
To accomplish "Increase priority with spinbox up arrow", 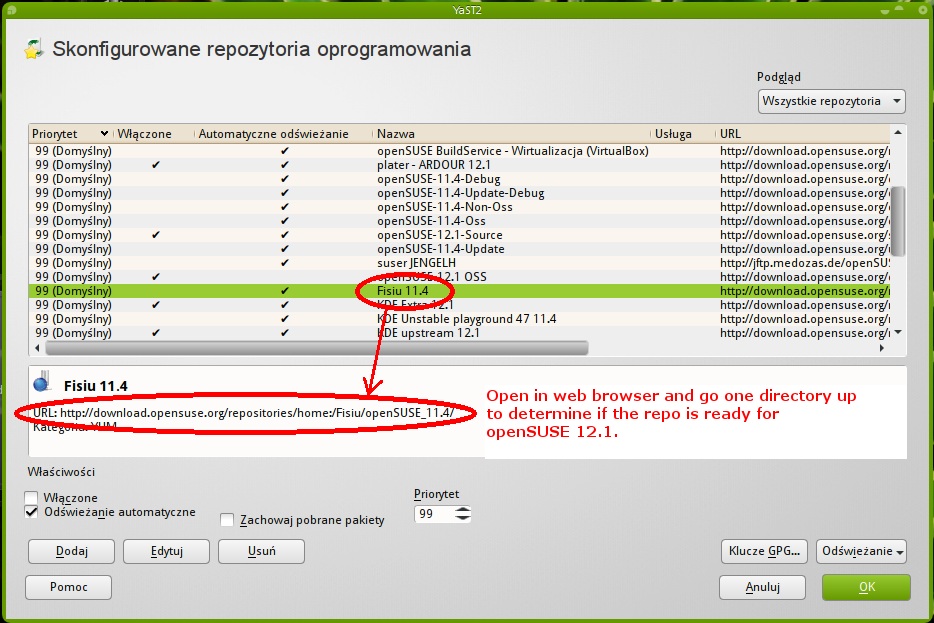I will [x=463, y=509].
